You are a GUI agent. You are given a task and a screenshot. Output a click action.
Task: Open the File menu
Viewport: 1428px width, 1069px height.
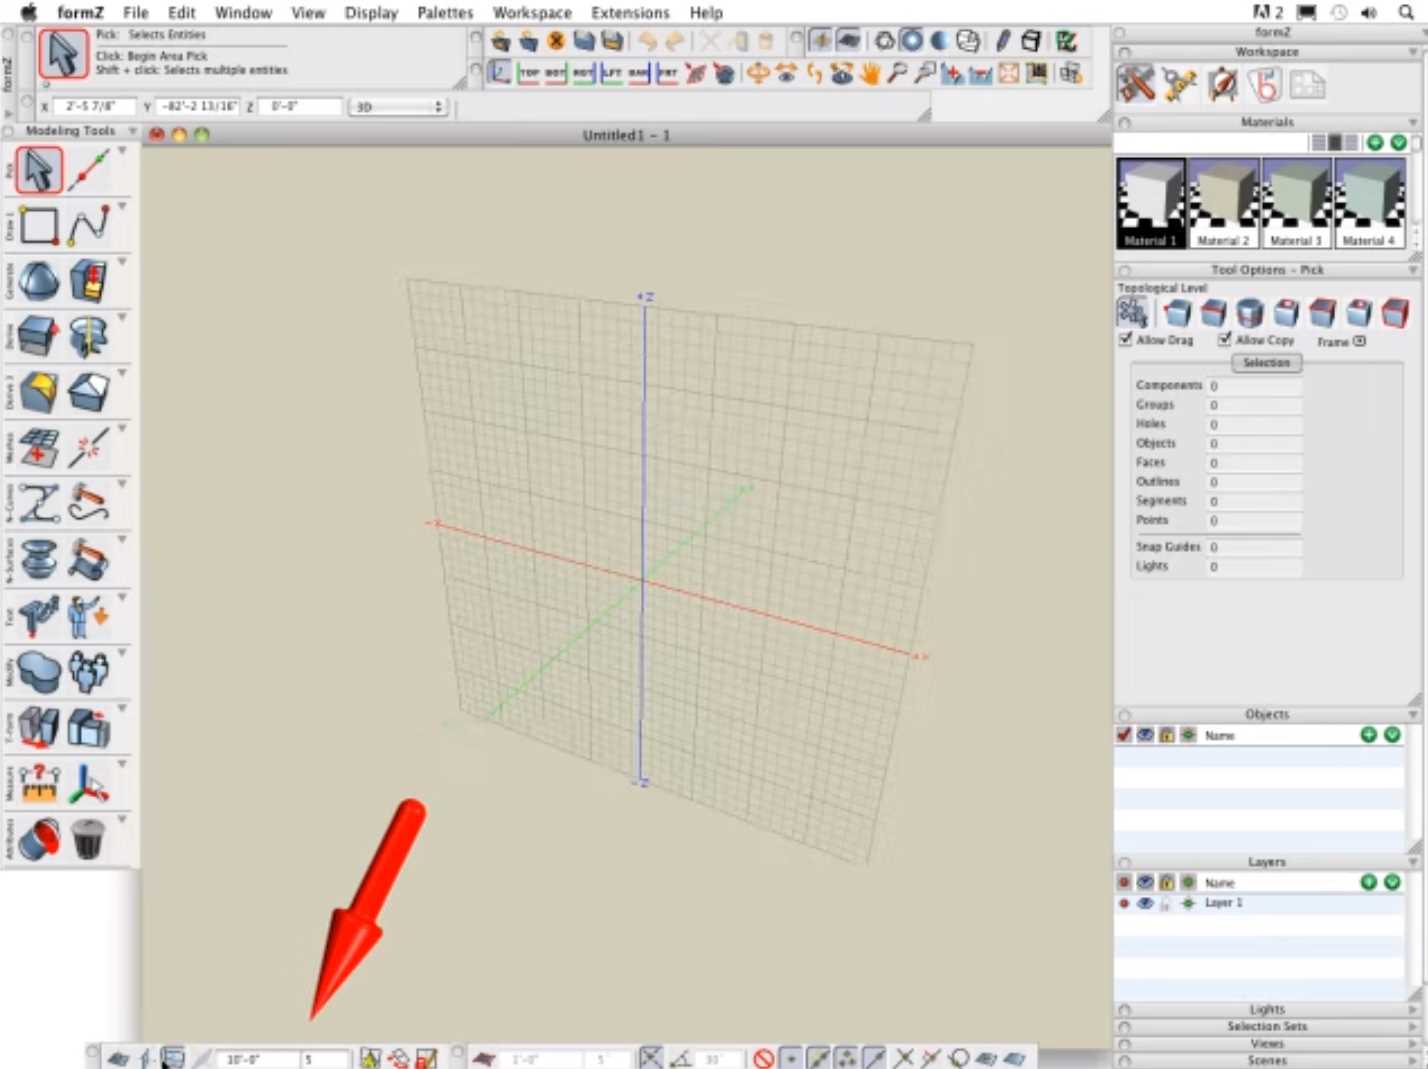point(136,12)
